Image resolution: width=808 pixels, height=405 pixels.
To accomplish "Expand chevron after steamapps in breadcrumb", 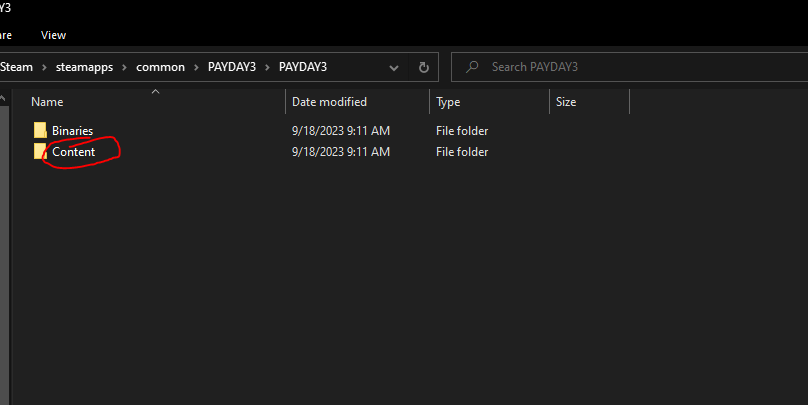I will coord(125,67).
